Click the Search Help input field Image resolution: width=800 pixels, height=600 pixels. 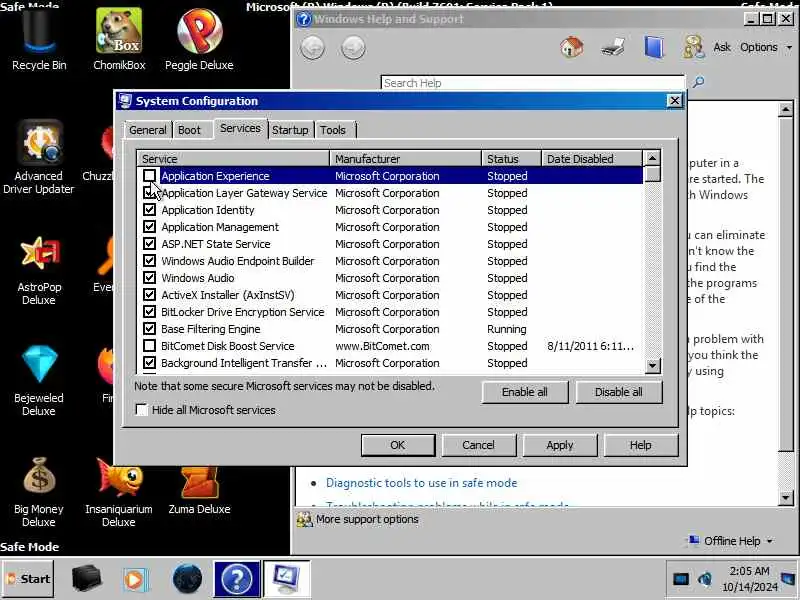(x=533, y=83)
